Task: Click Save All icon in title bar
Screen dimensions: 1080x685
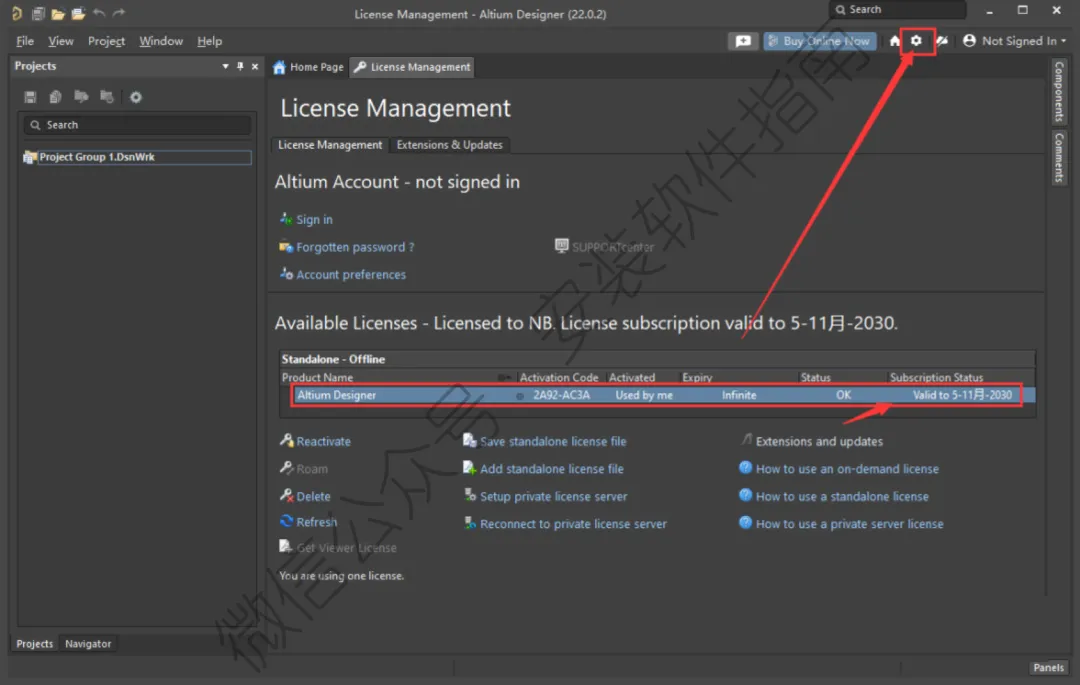Action: [x=38, y=13]
